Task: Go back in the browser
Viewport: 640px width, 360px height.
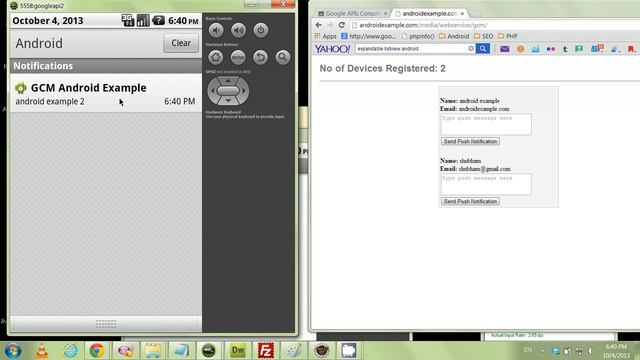Action: 319,25
